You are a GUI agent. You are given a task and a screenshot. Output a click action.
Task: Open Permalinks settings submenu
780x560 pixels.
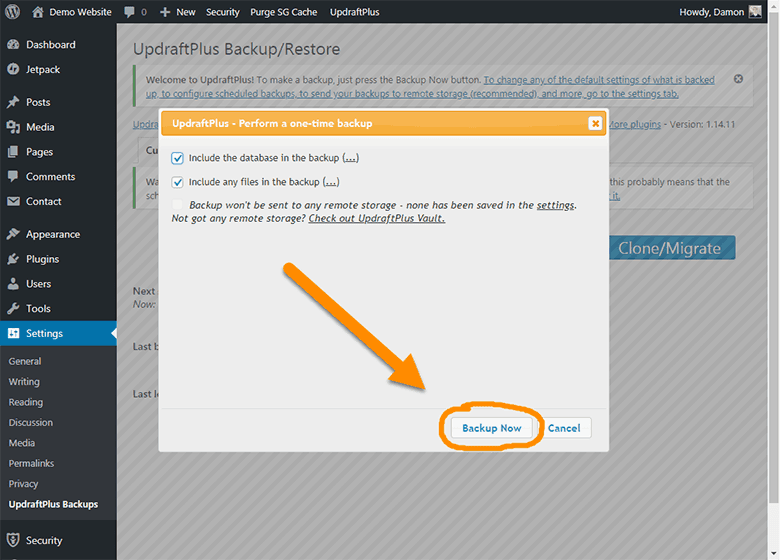[31, 463]
